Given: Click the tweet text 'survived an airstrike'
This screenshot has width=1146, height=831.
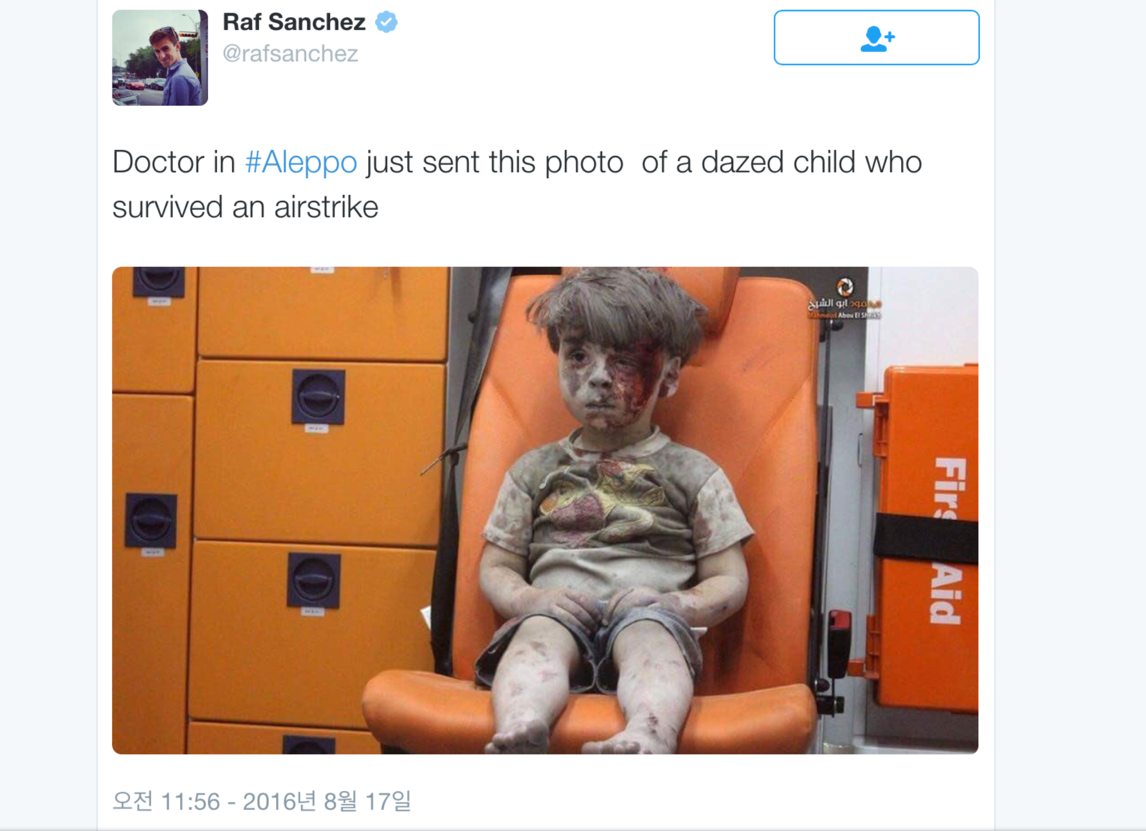Looking at the screenshot, I should pos(246,208).
